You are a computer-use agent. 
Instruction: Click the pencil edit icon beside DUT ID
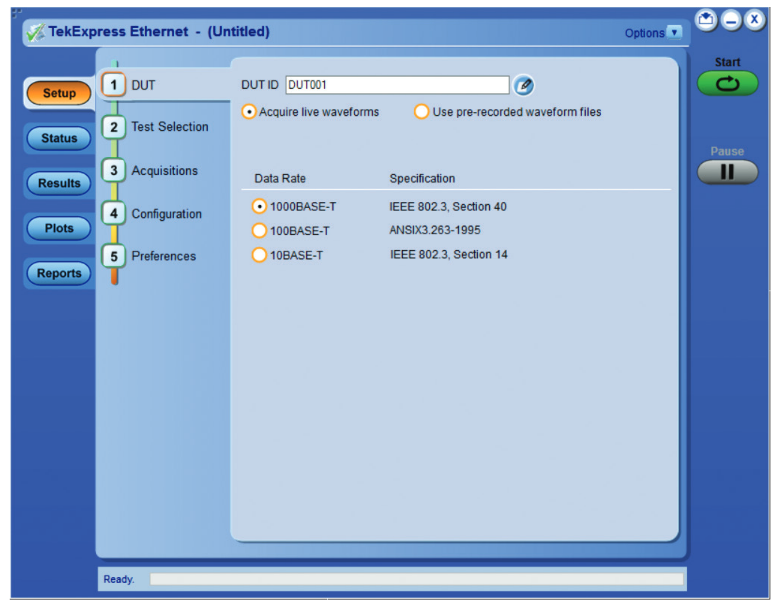(x=524, y=86)
